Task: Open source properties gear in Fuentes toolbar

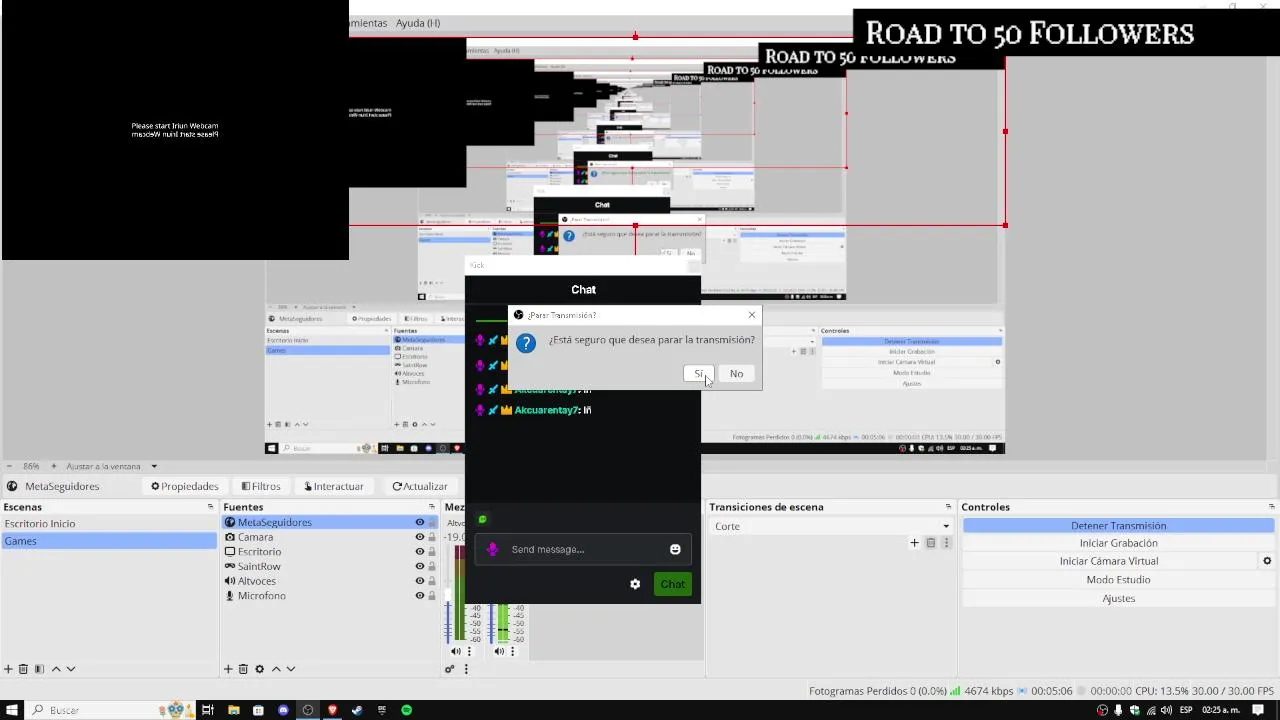Action: (259, 669)
